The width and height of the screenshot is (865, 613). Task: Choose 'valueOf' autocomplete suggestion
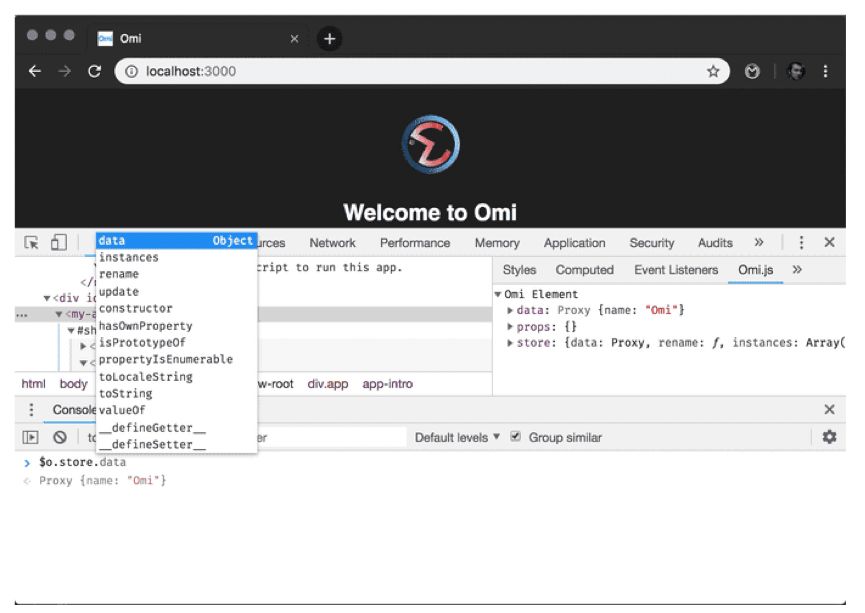coord(177,410)
